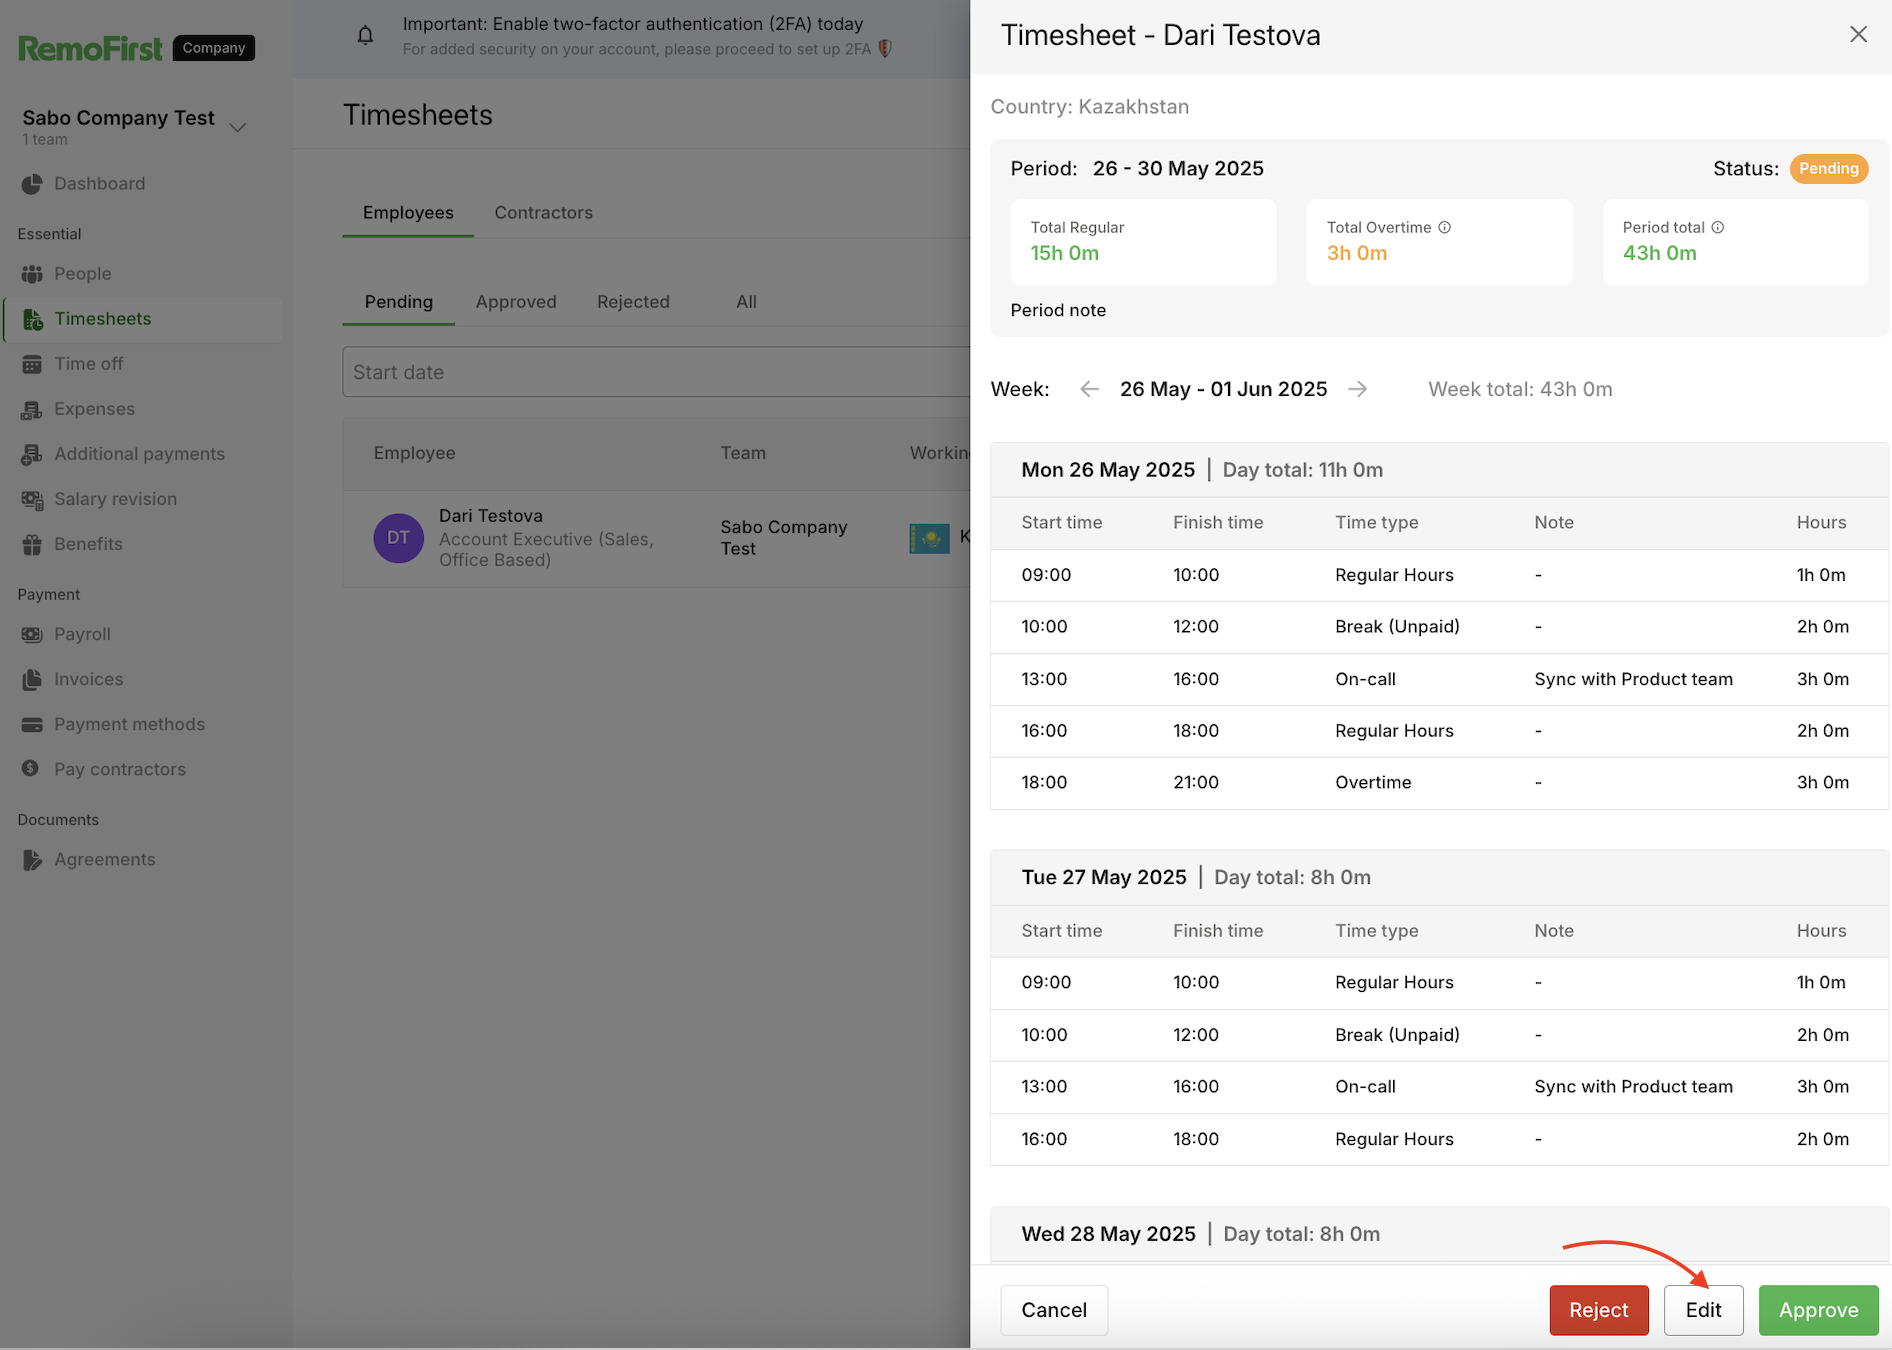Open Payroll via its sidebar icon
This screenshot has height=1350, width=1892.
pyautogui.click(x=32, y=634)
